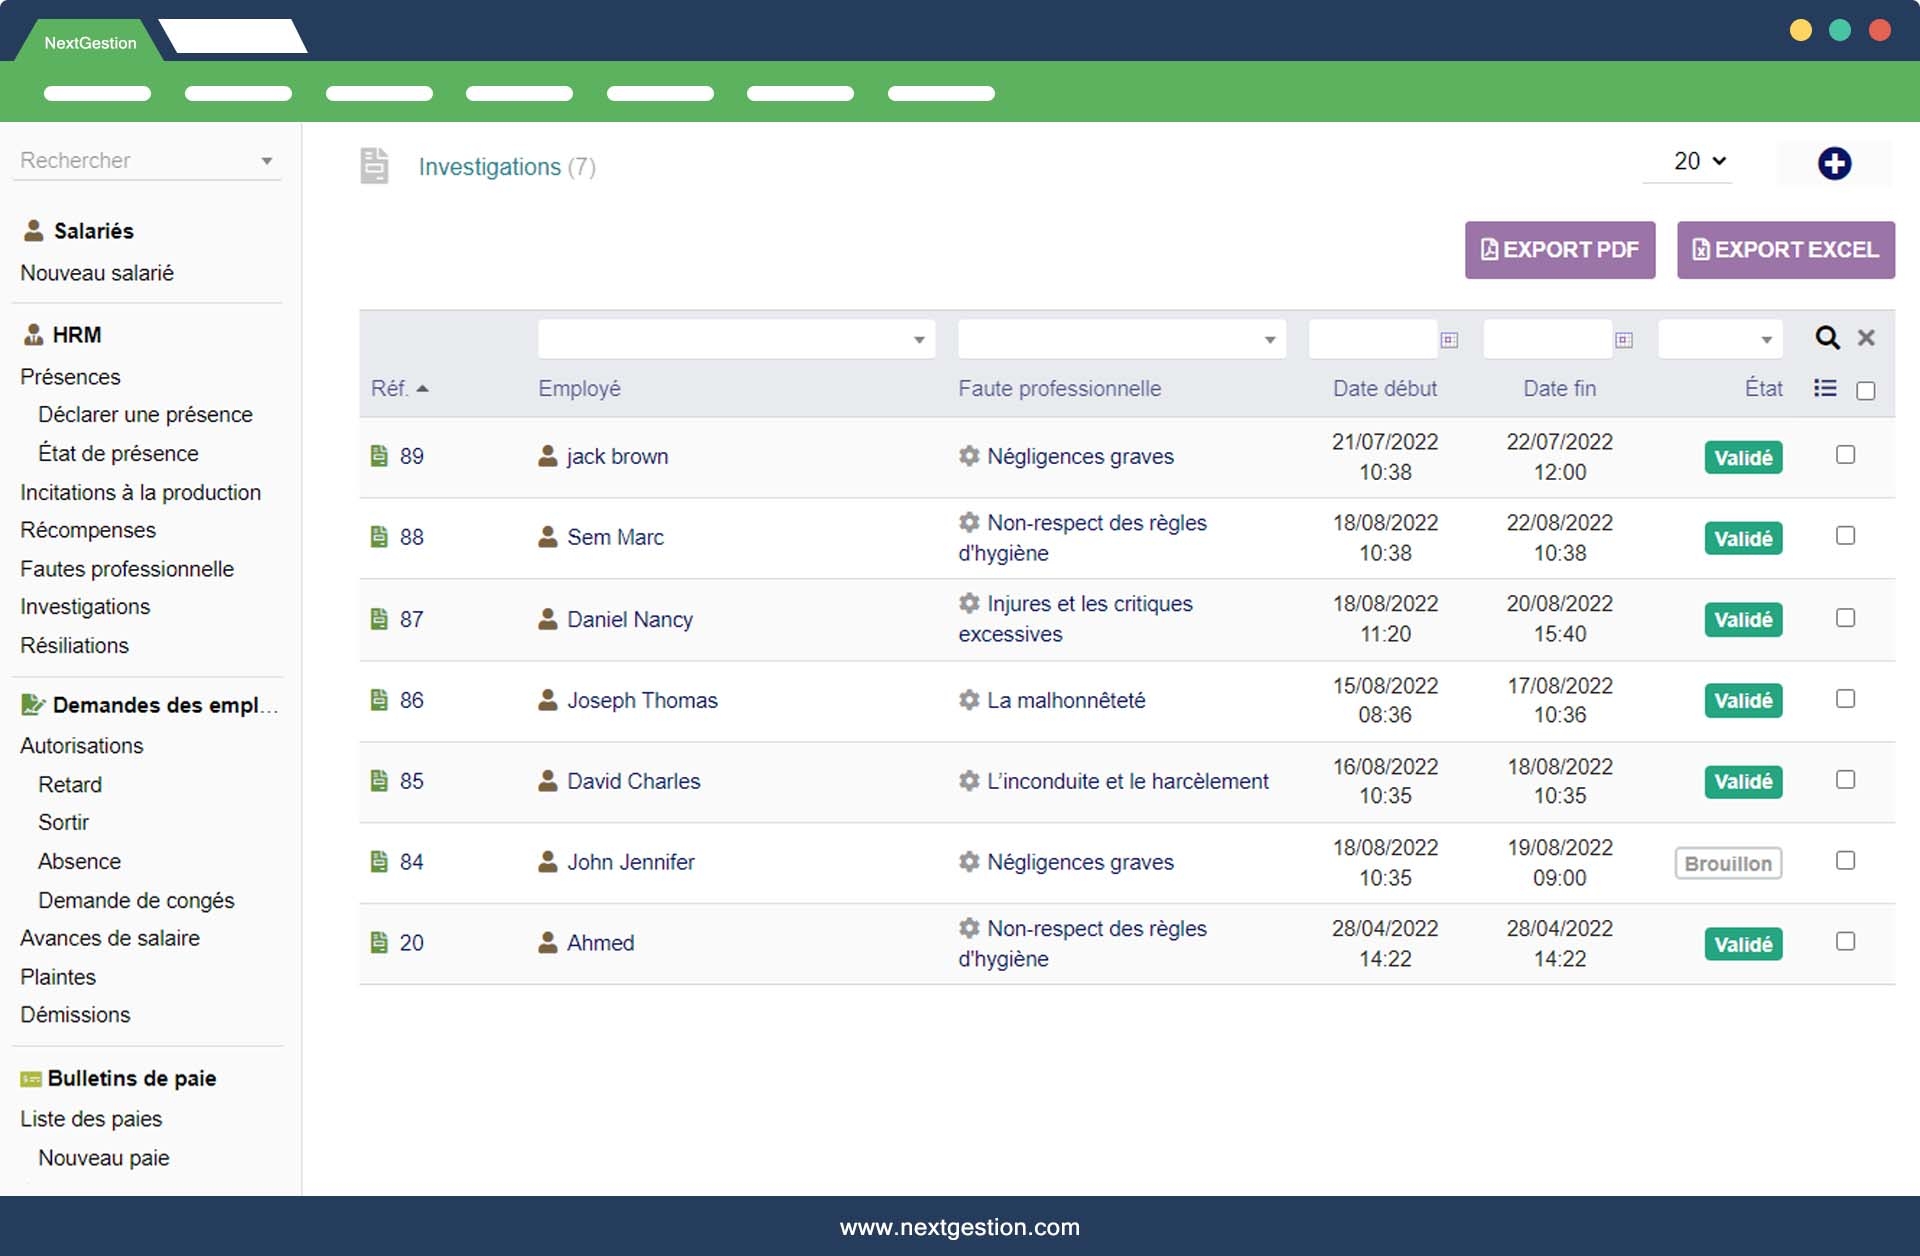Click document icon of investigation 89
1920x1256 pixels.
click(x=379, y=456)
